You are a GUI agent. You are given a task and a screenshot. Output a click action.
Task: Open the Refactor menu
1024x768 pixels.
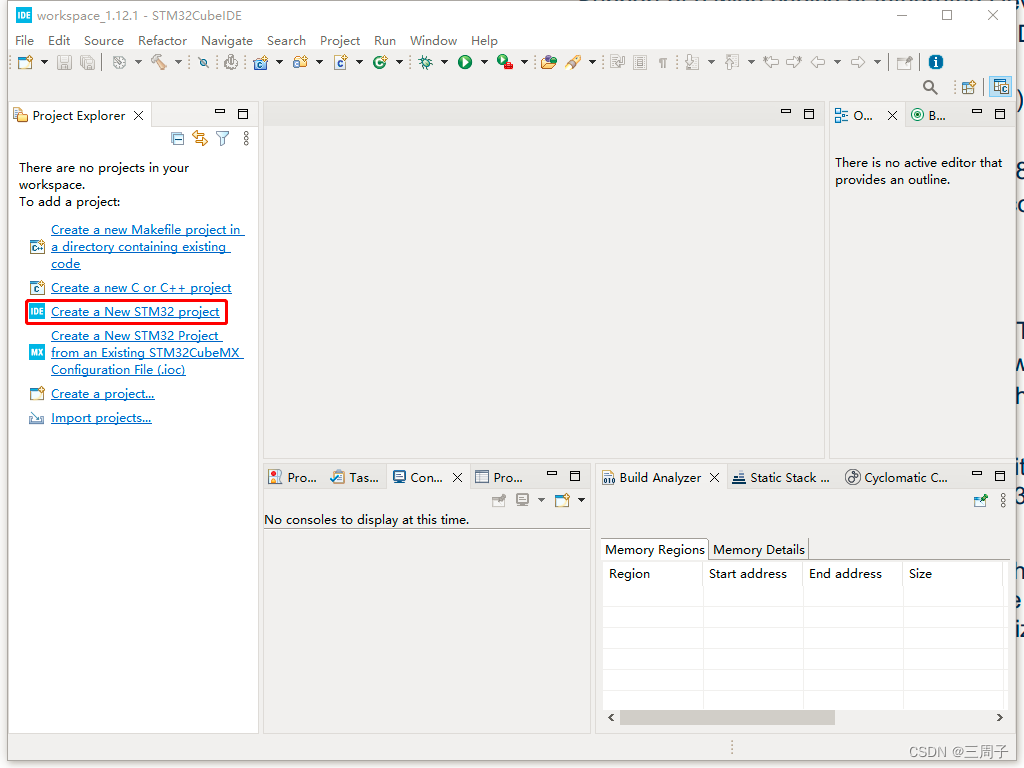tap(162, 40)
